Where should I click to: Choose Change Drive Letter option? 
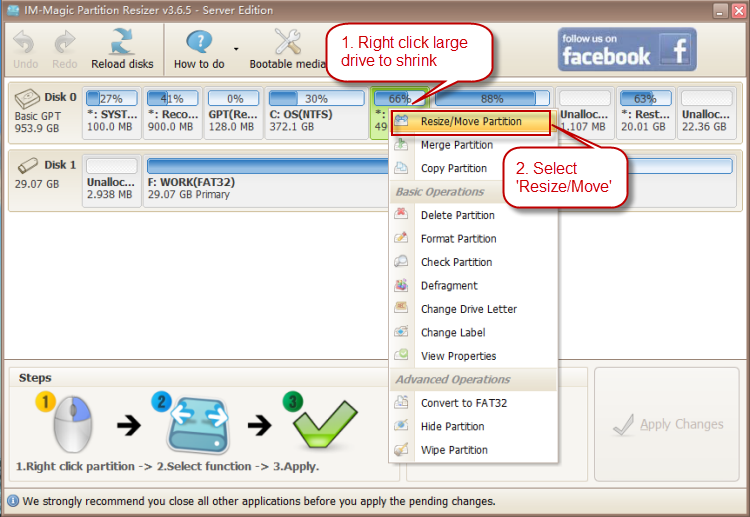468,309
